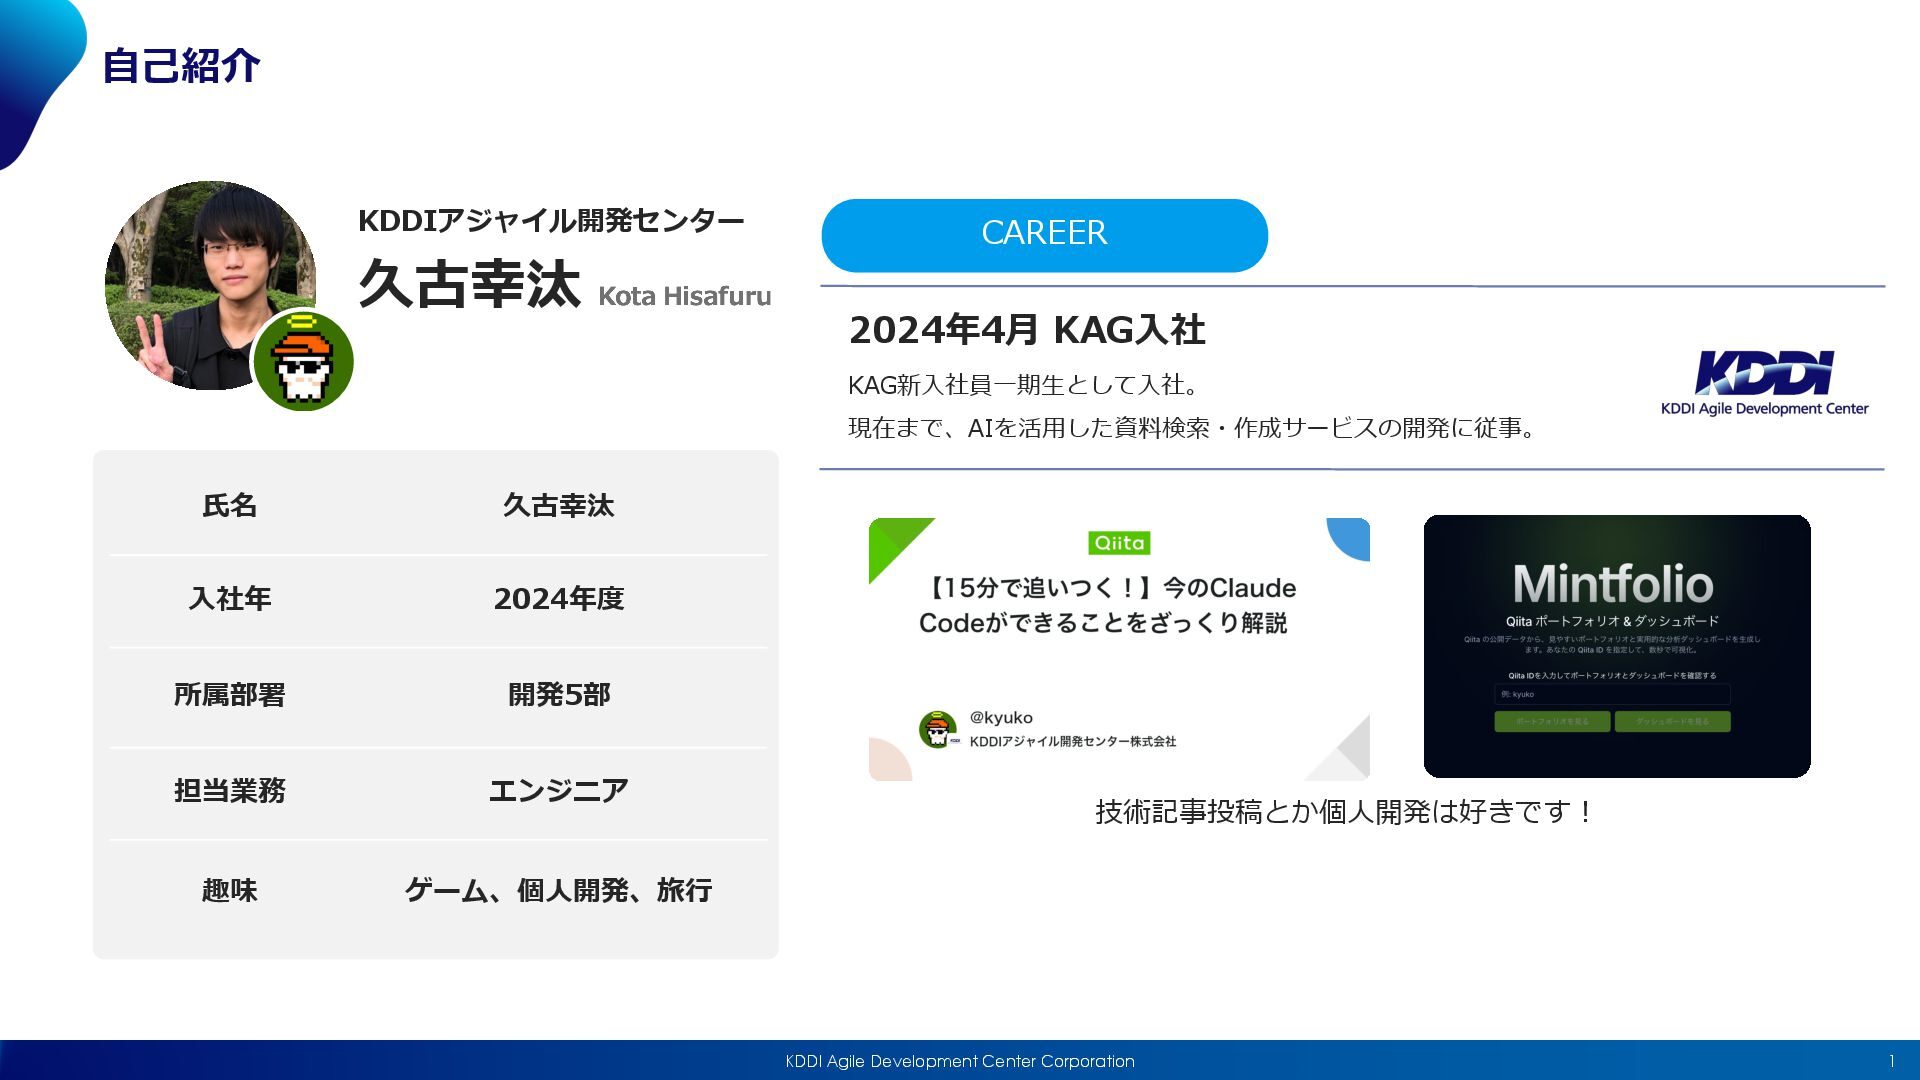This screenshot has height=1080, width=1920.
Task: Click the KDDI Agile Development Center logo
Action: 1764,382
